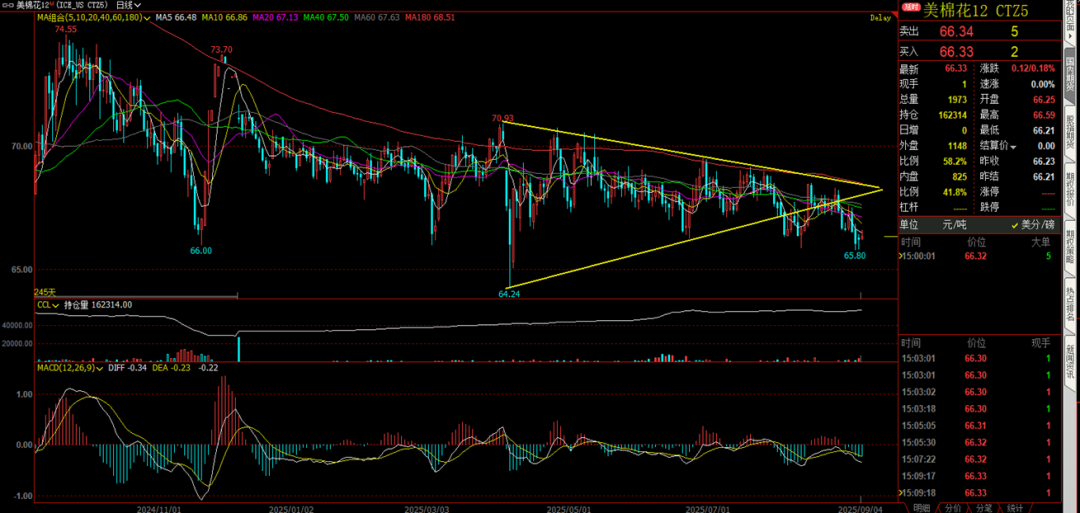Click the MACD(12,26,9) indicator label
This screenshot has width=1080, height=513.
pyautogui.click(x=65, y=368)
